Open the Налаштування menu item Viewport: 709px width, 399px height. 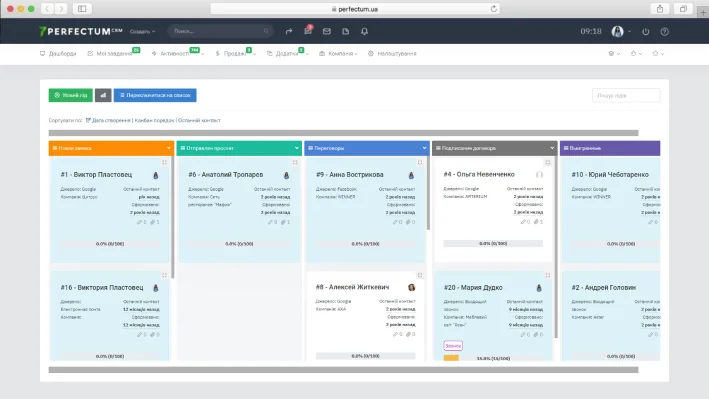[392, 53]
